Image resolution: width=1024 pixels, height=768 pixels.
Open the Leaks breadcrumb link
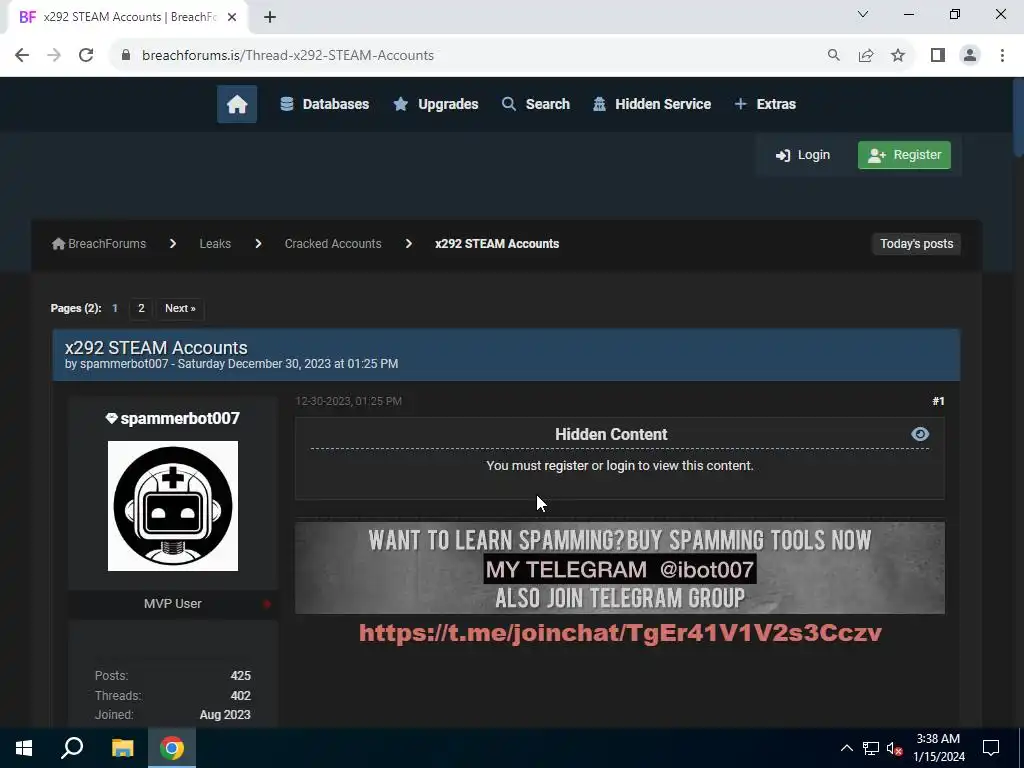(x=215, y=244)
